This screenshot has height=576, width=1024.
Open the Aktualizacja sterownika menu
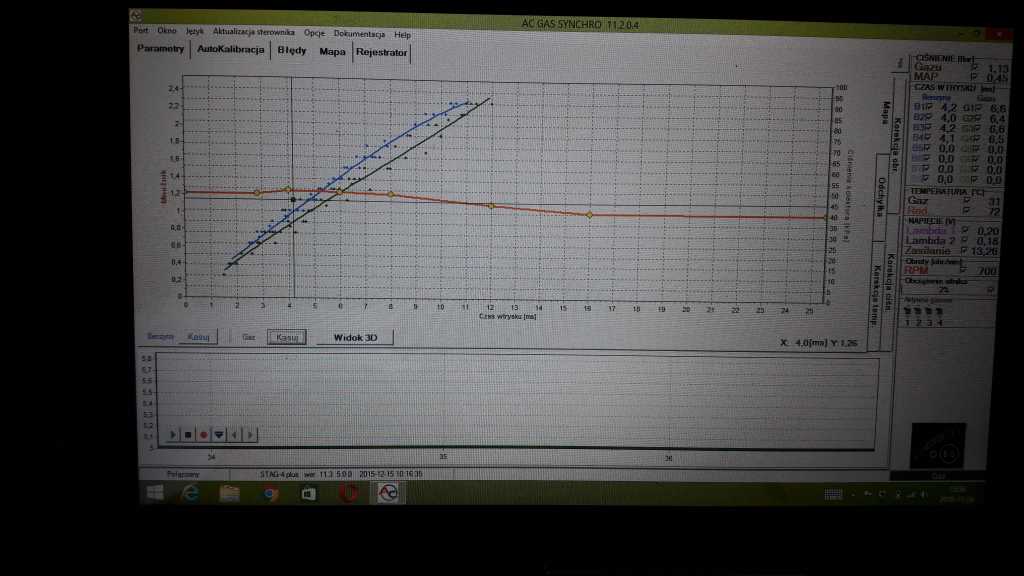tap(255, 33)
